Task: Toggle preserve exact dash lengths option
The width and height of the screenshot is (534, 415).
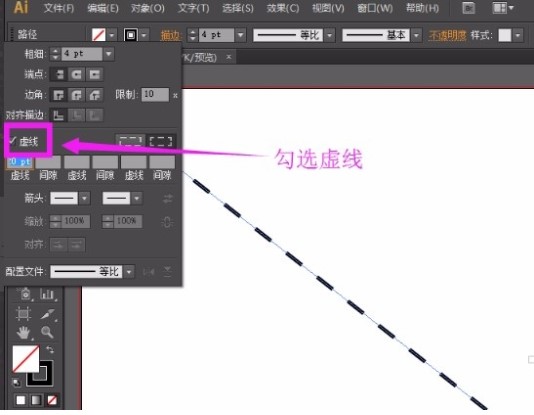Action: [x=130, y=141]
